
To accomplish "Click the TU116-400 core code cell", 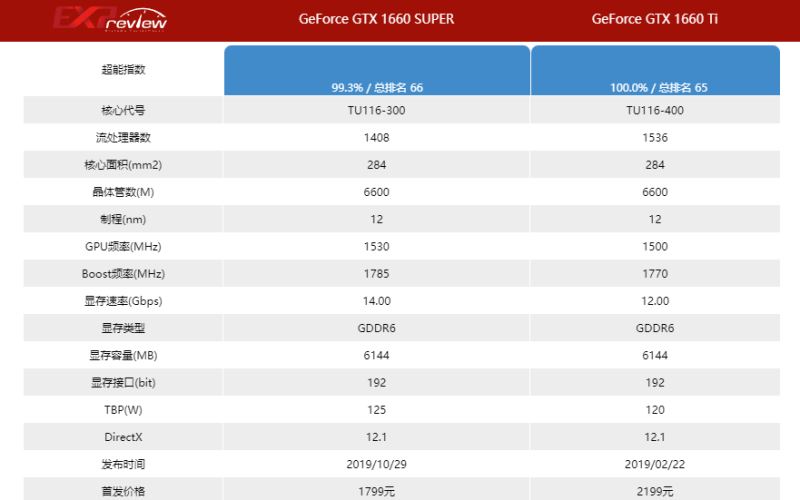I will (x=655, y=110).
